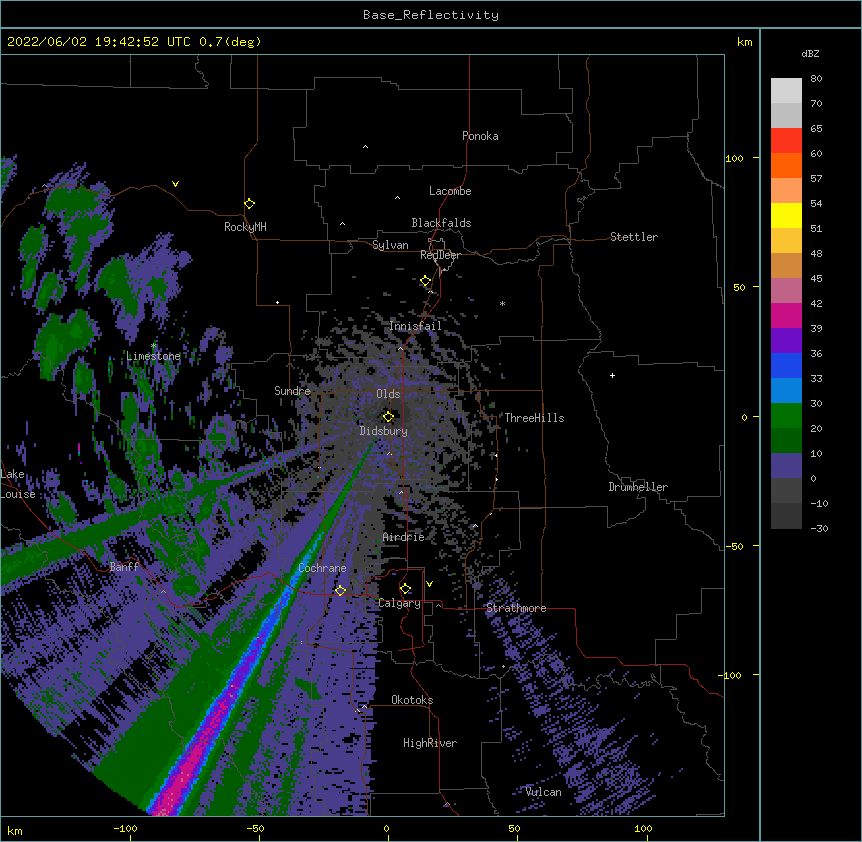862x842 pixels.
Task: Click the Strathmore town label
Action: point(516,608)
